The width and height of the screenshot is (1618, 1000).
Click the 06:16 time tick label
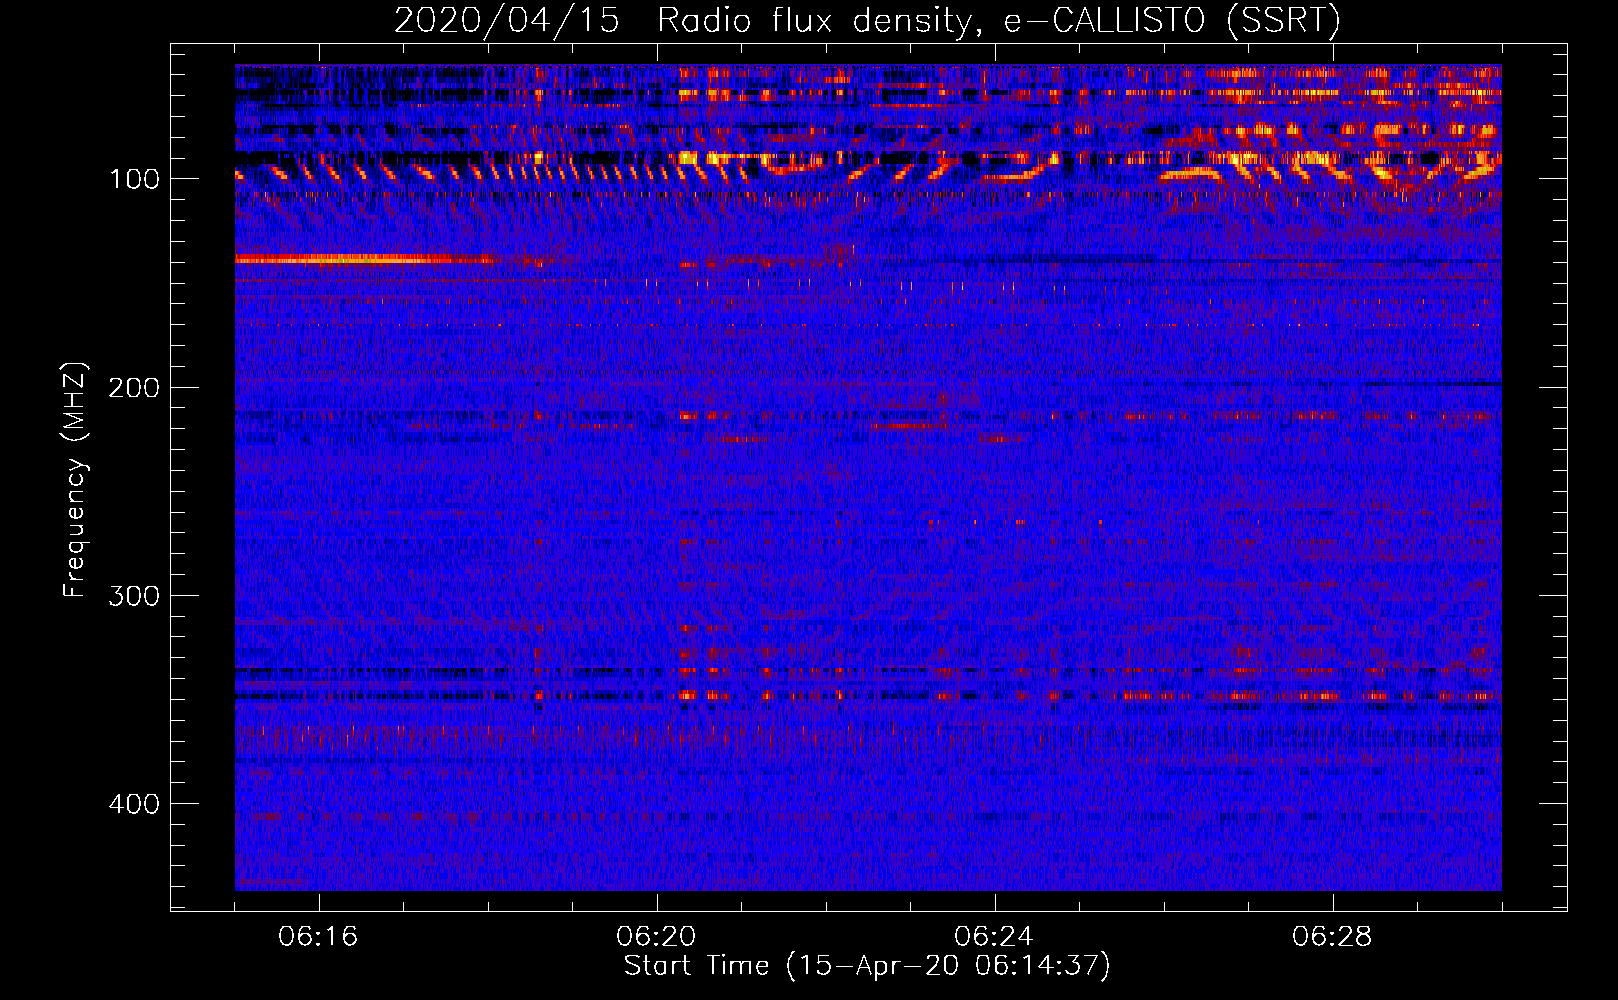[318, 937]
